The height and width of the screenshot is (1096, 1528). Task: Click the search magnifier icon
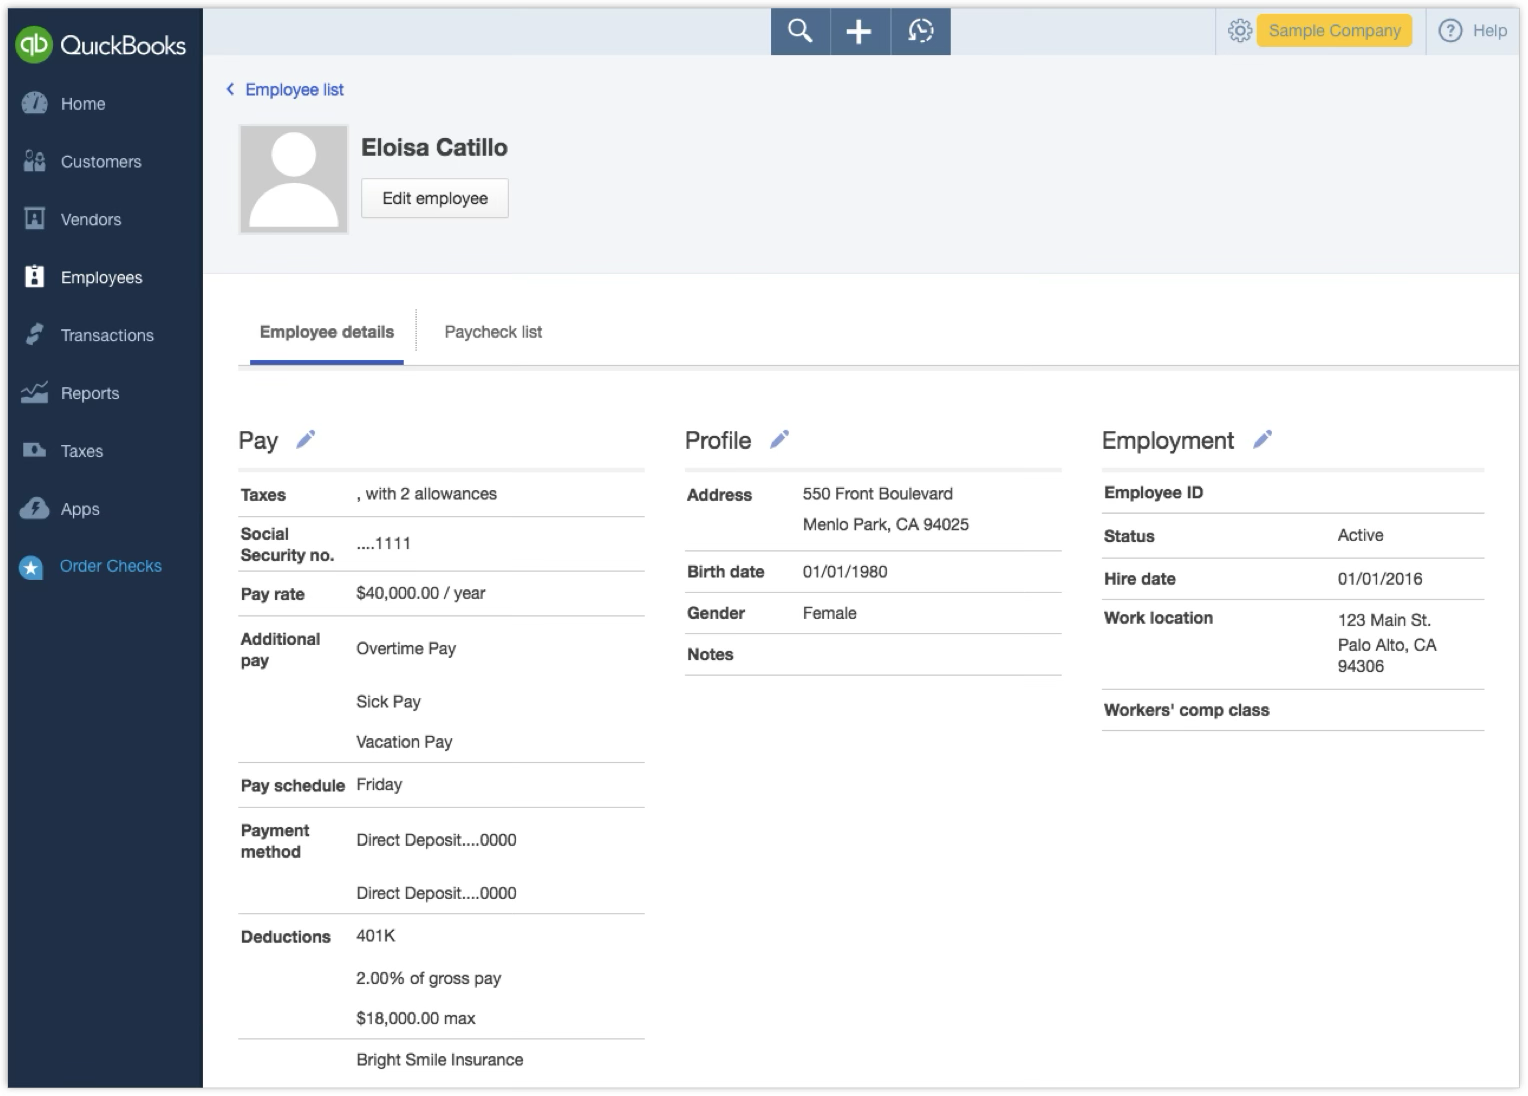800,31
